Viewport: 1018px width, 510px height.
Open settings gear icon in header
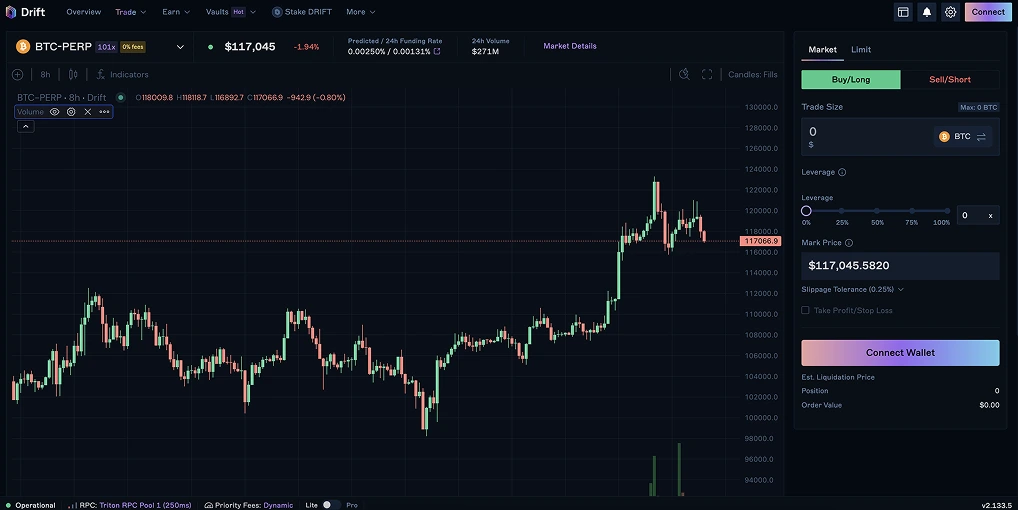click(950, 12)
